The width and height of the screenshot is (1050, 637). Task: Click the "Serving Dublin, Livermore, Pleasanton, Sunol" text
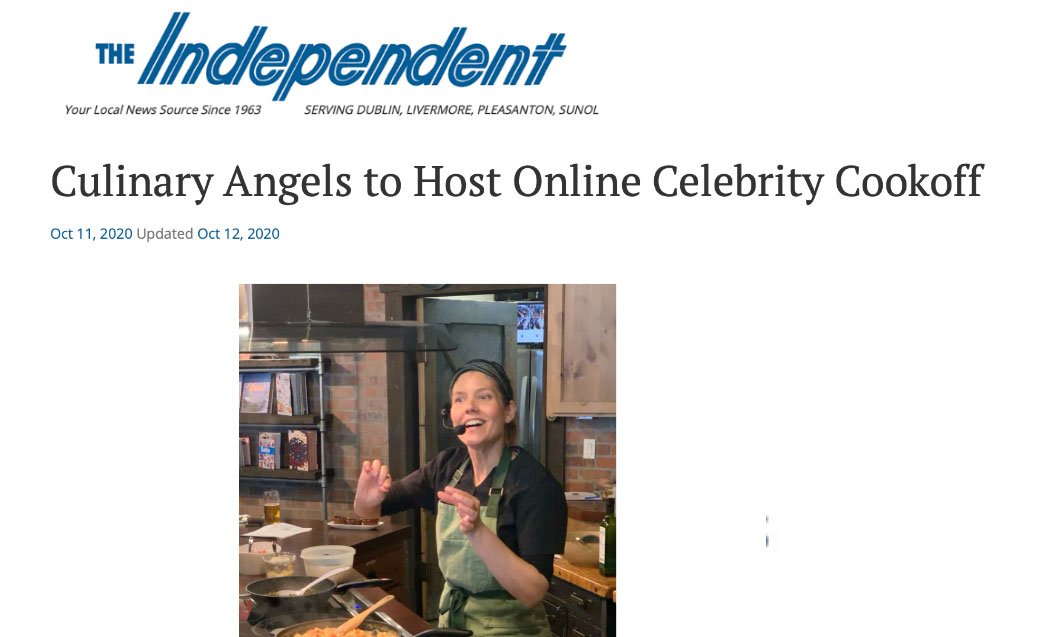451,110
